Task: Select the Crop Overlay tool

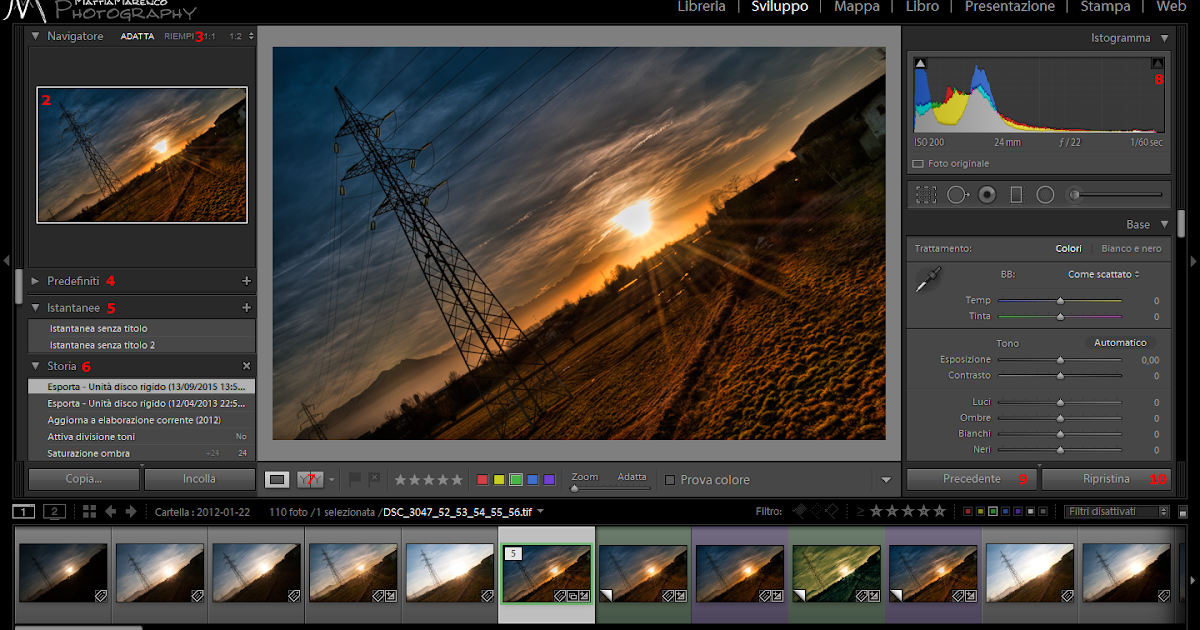Action: point(926,194)
